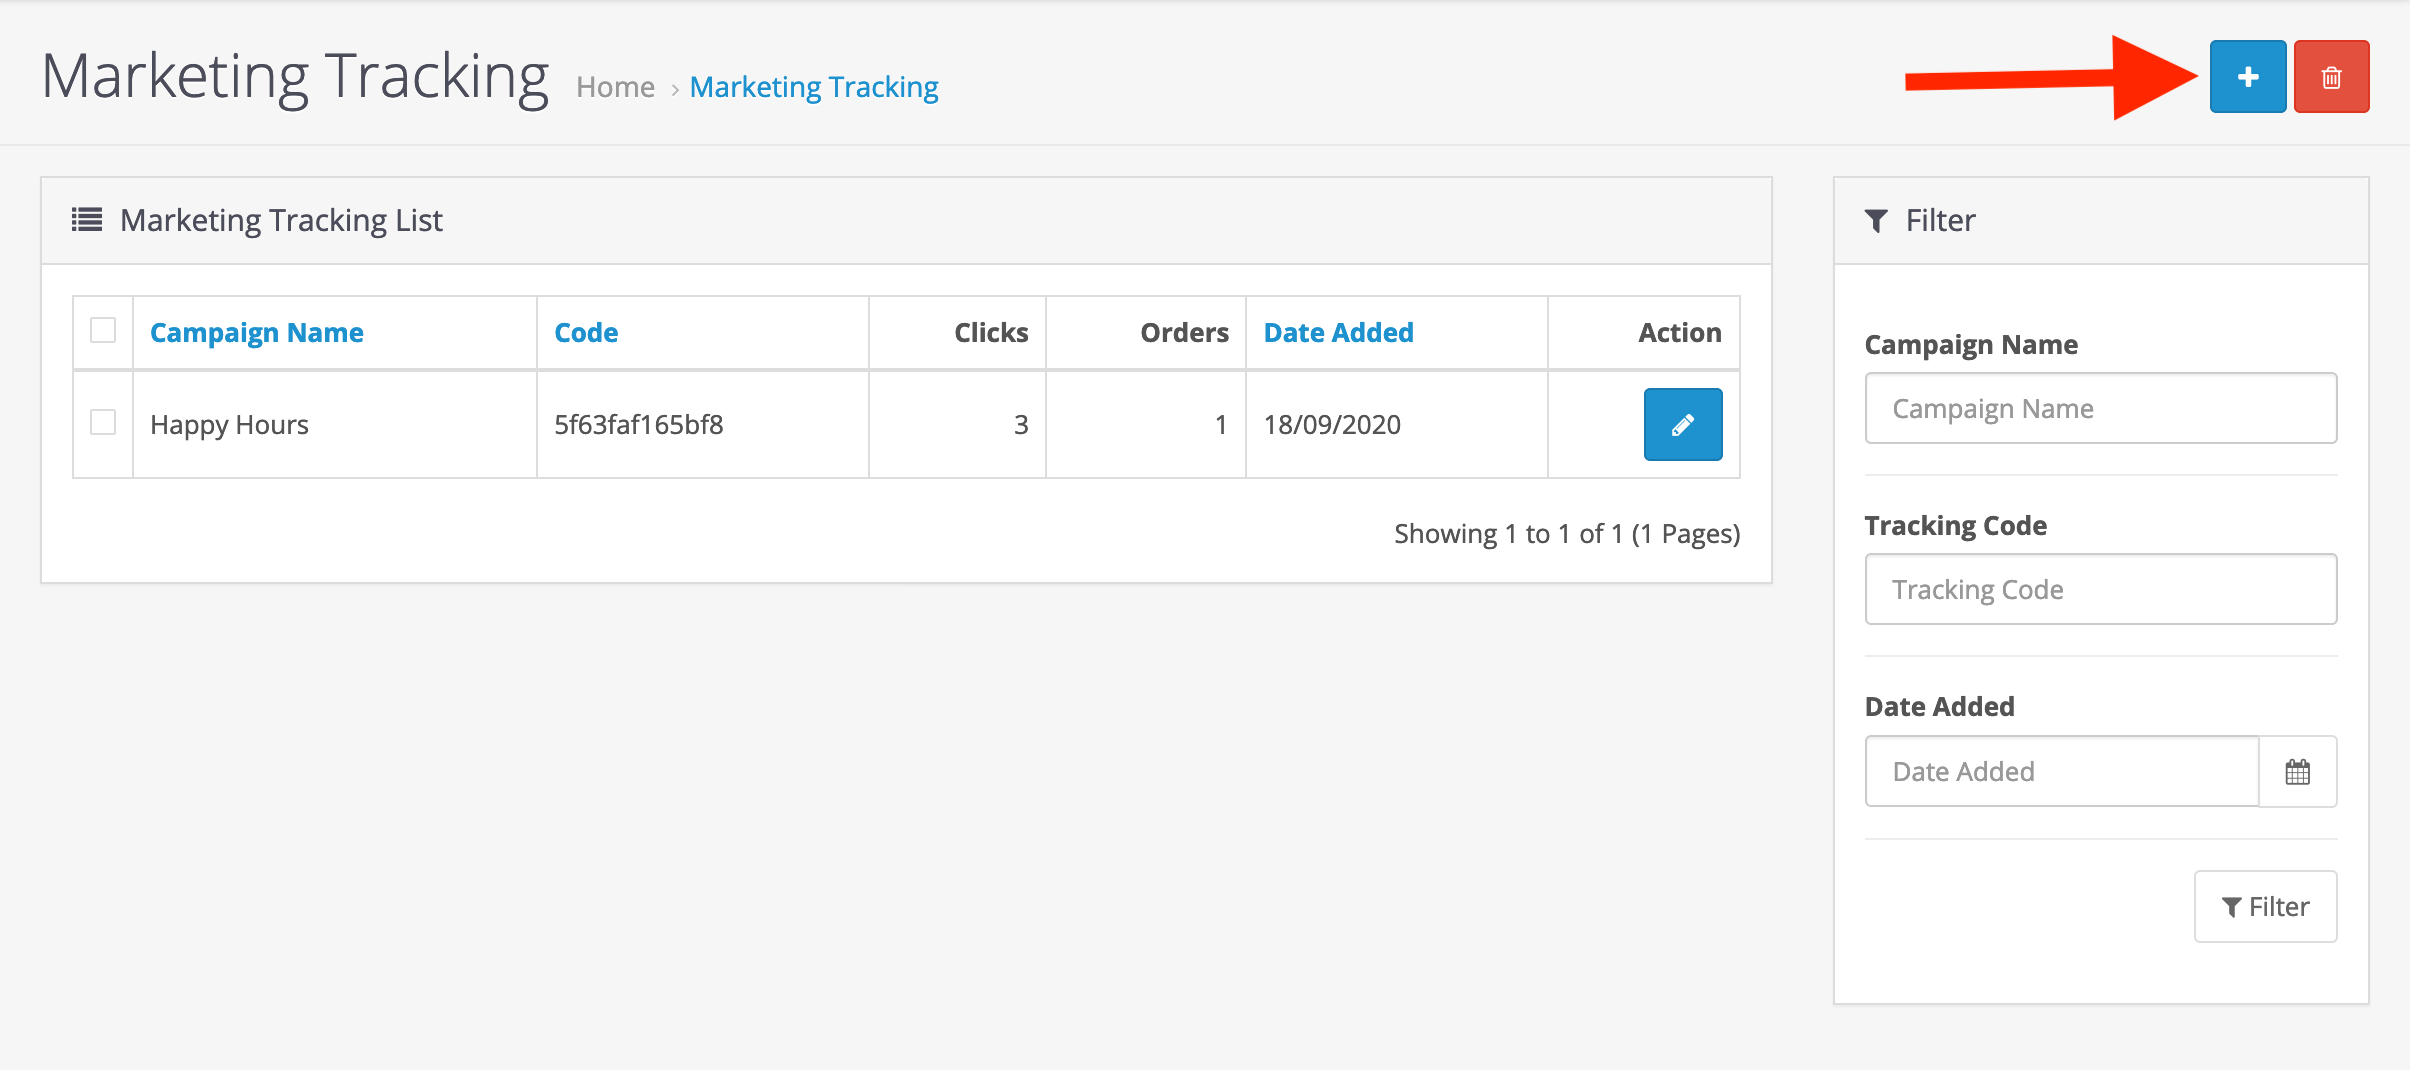Go to Home breadcrumb link
Viewport: 2410px width, 1070px height.
(x=615, y=88)
